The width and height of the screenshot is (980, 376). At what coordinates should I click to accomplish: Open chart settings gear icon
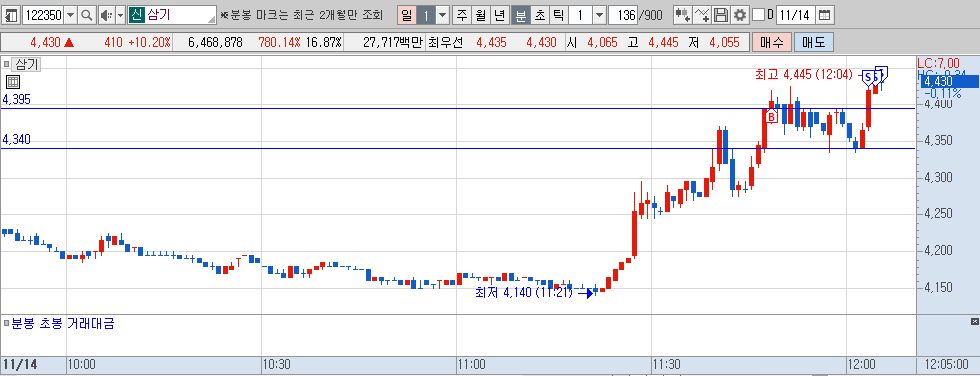(x=740, y=15)
